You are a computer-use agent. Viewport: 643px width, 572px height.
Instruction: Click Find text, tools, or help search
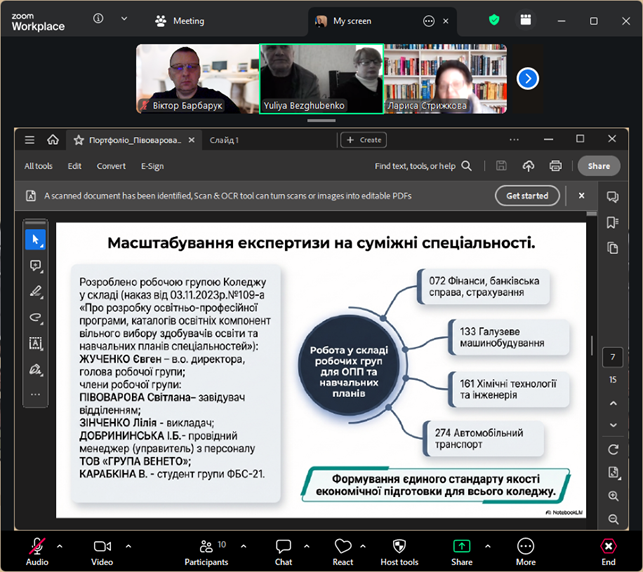pos(423,166)
